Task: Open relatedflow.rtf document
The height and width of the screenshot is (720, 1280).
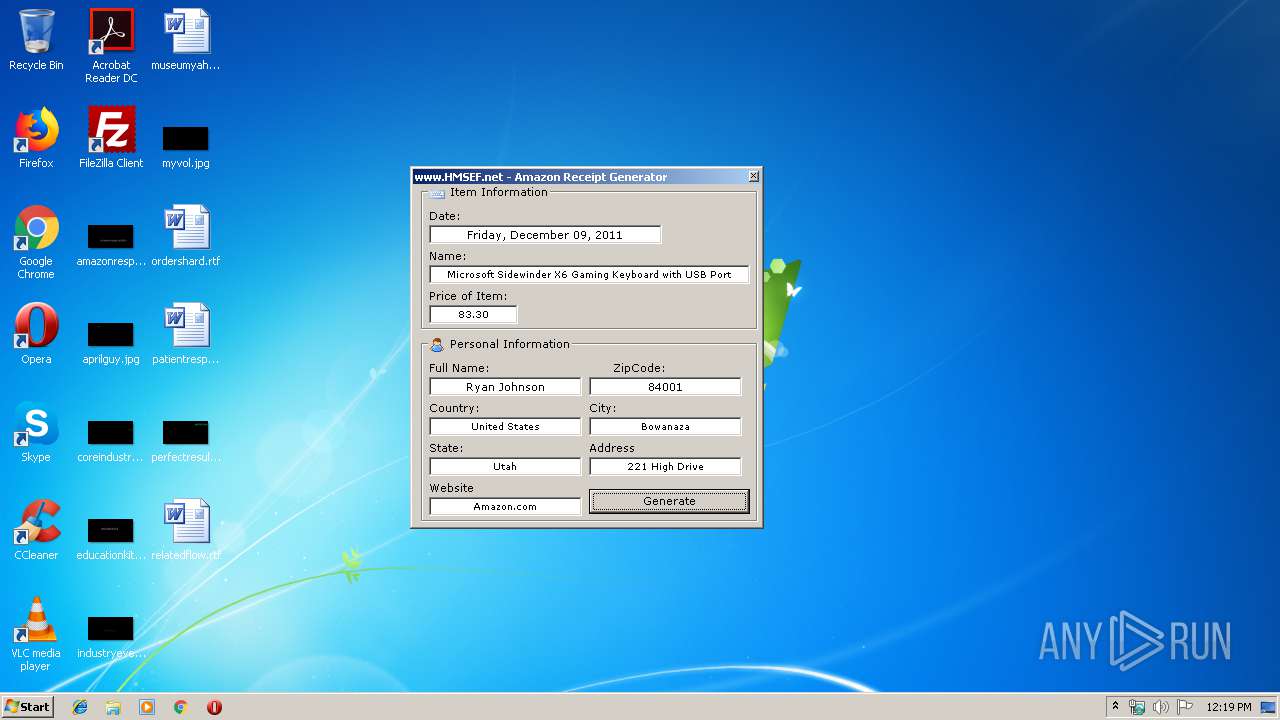Action: coord(186,530)
